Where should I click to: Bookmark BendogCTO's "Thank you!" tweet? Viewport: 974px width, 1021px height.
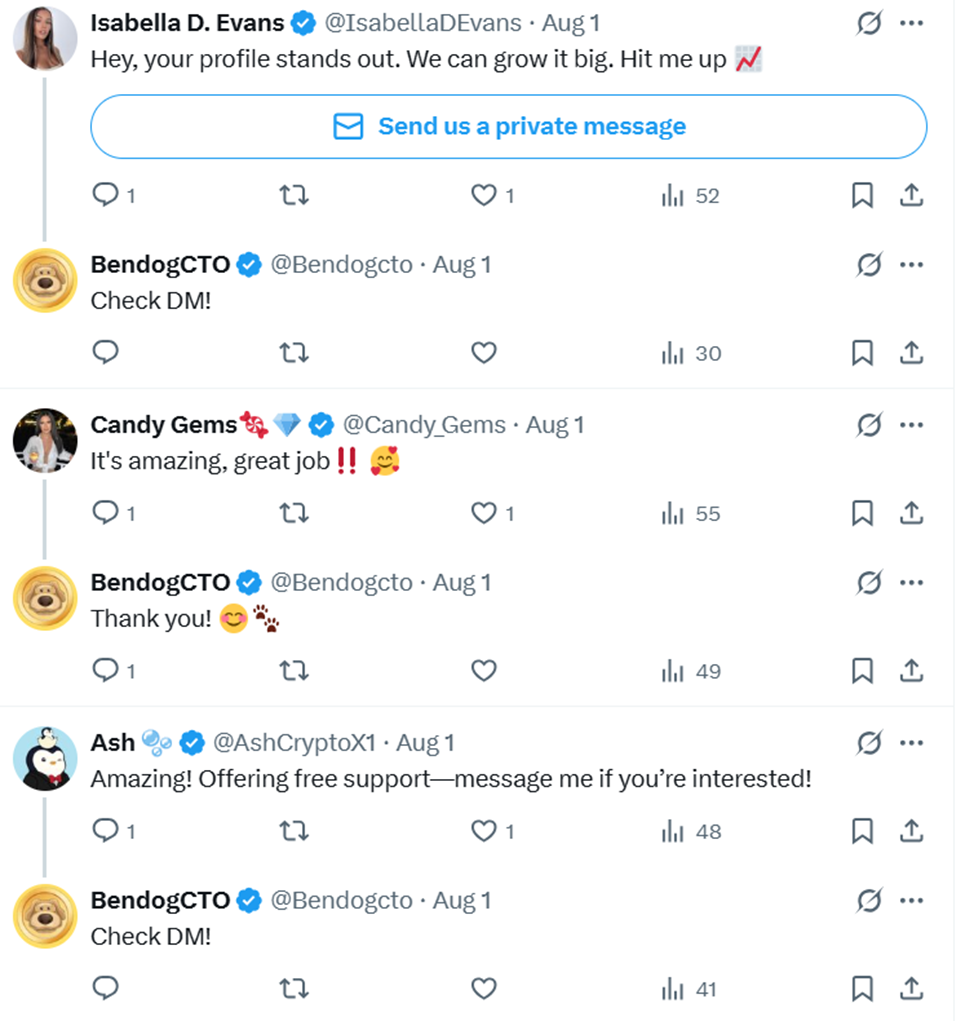(x=862, y=671)
